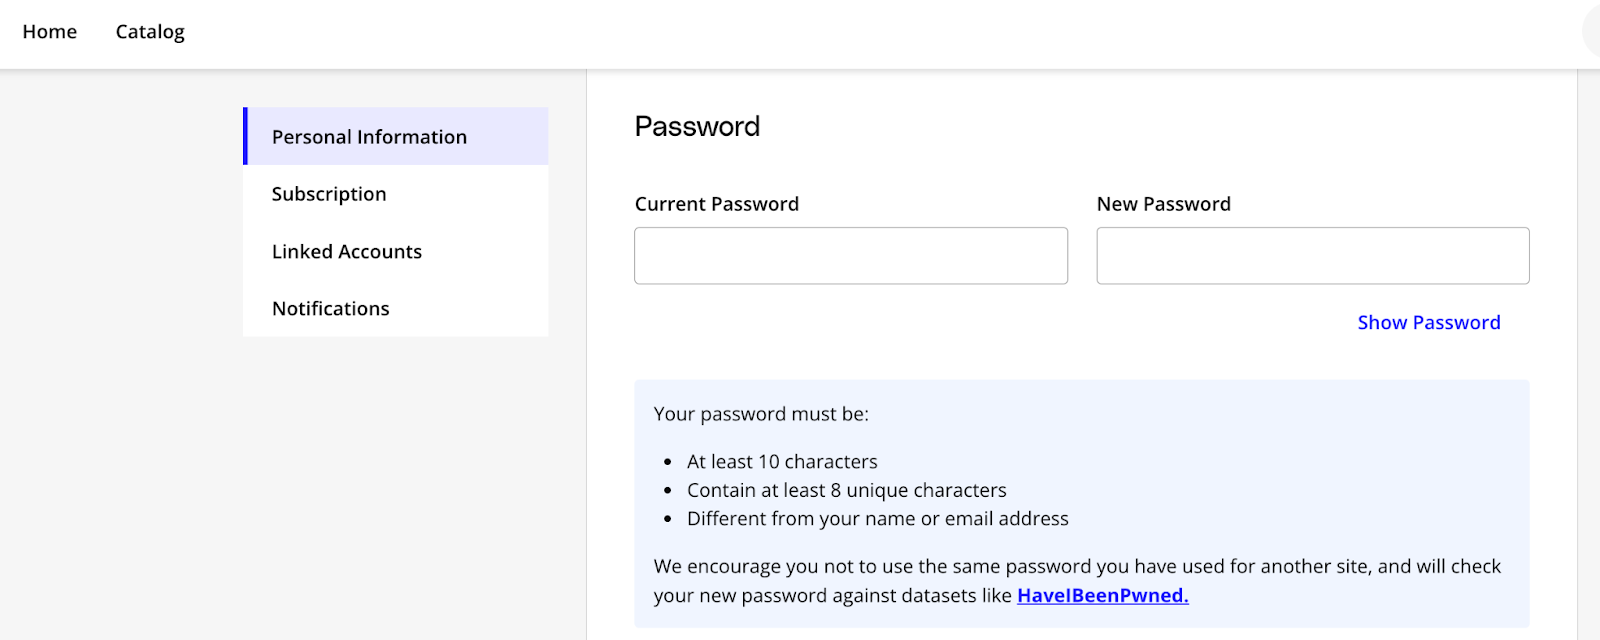Viewport: 1600px width, 640px height.
Task: Select the 'At least 10 characters' rule
Action: pyautogui.click(x=782, y=462)
